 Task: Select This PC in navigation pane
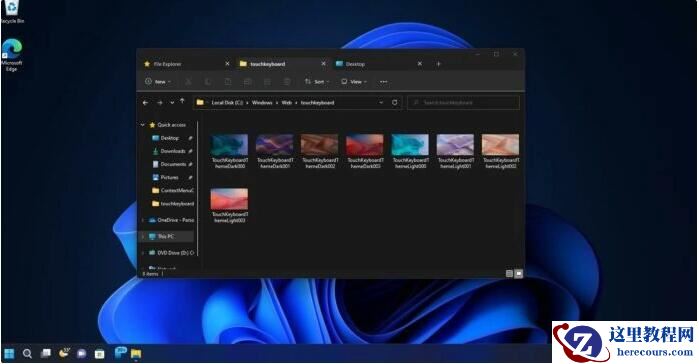(x=167, y=237)
